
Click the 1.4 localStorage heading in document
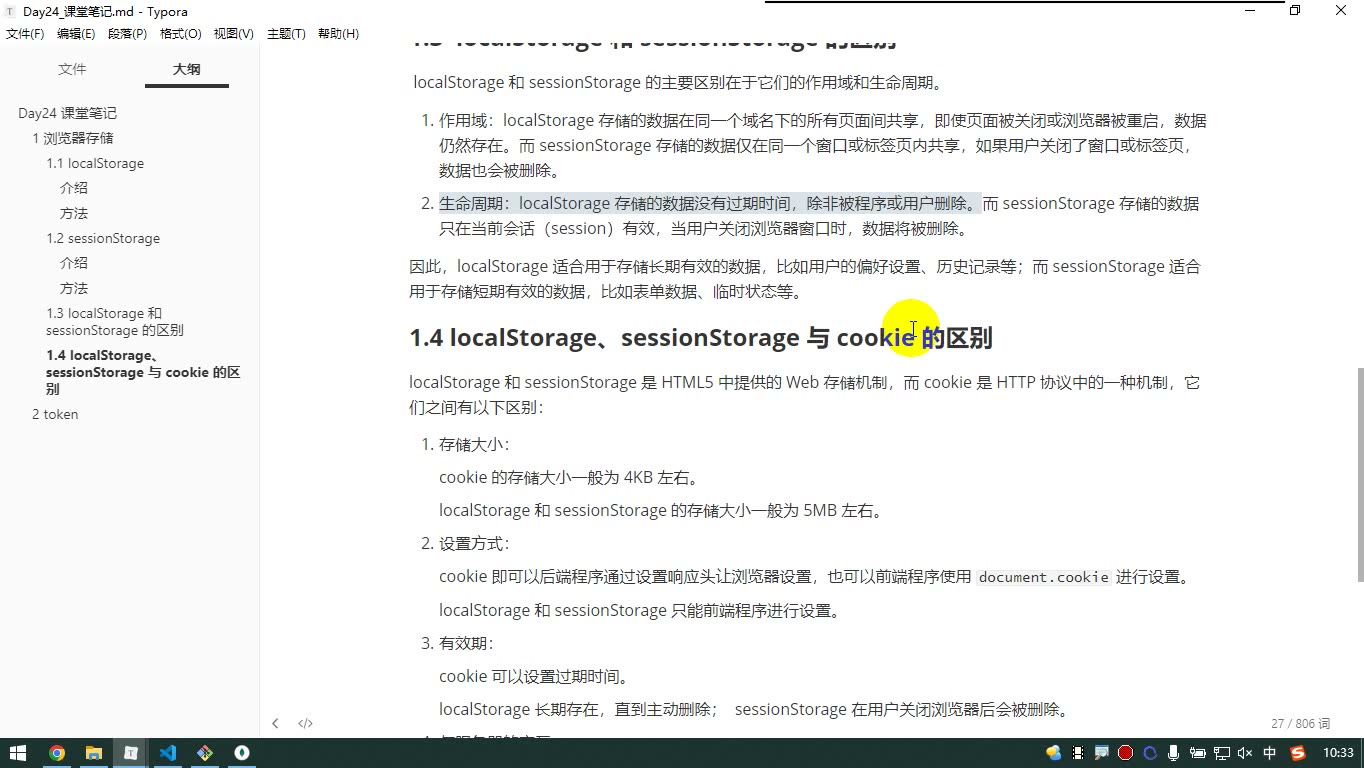coord(701,338)
